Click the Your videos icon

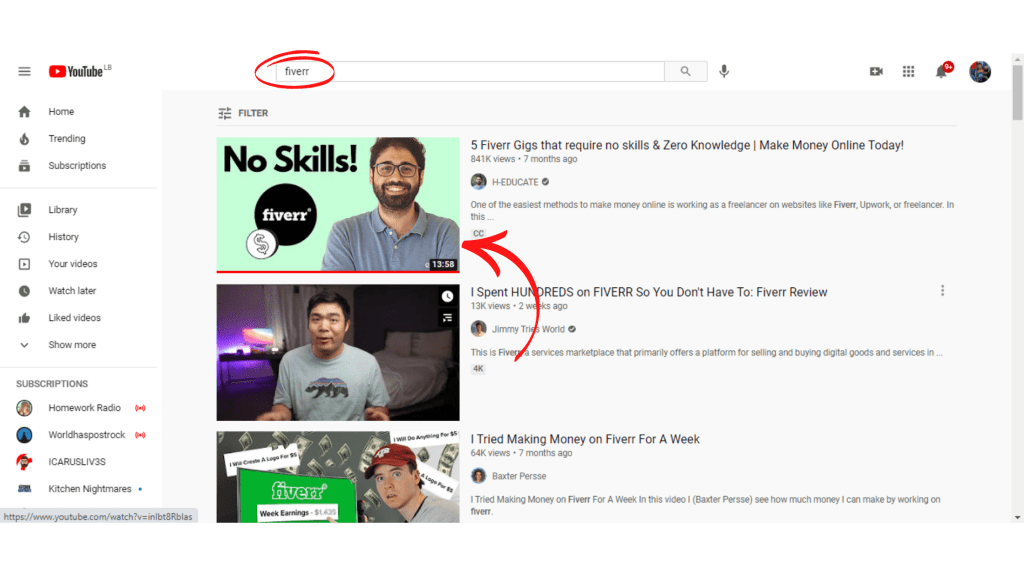click(x=24, y=264)
